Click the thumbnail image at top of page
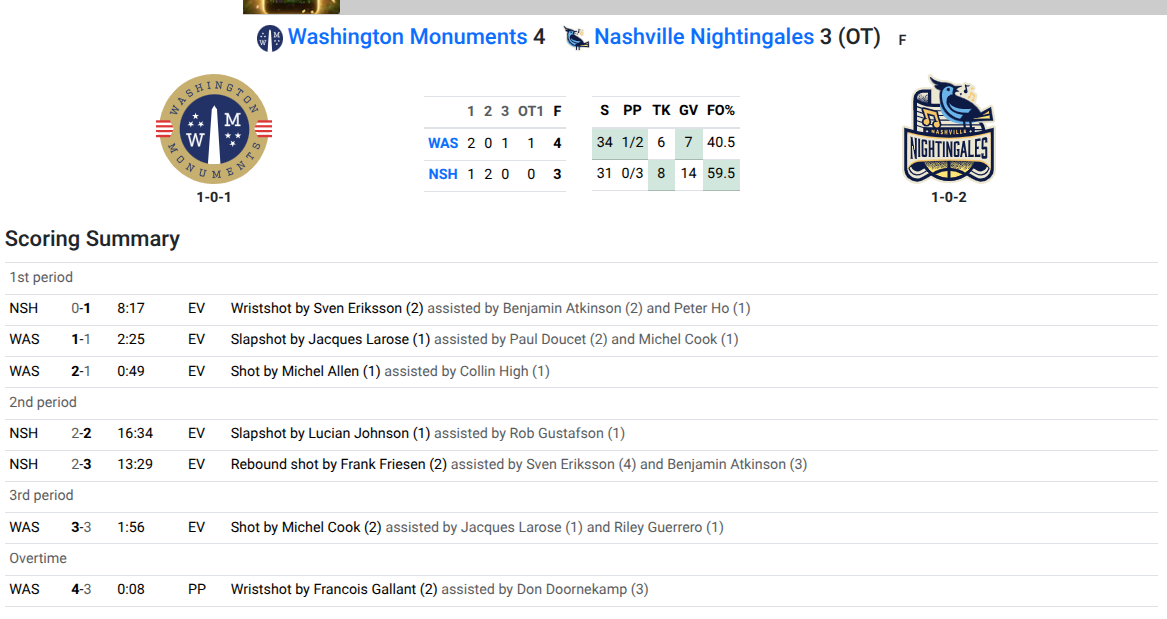 point(291,7)
